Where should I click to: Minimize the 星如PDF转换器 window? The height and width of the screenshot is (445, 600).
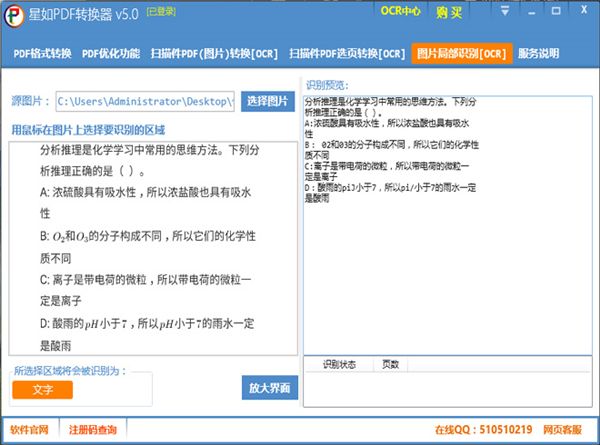[x=531, y=11]
